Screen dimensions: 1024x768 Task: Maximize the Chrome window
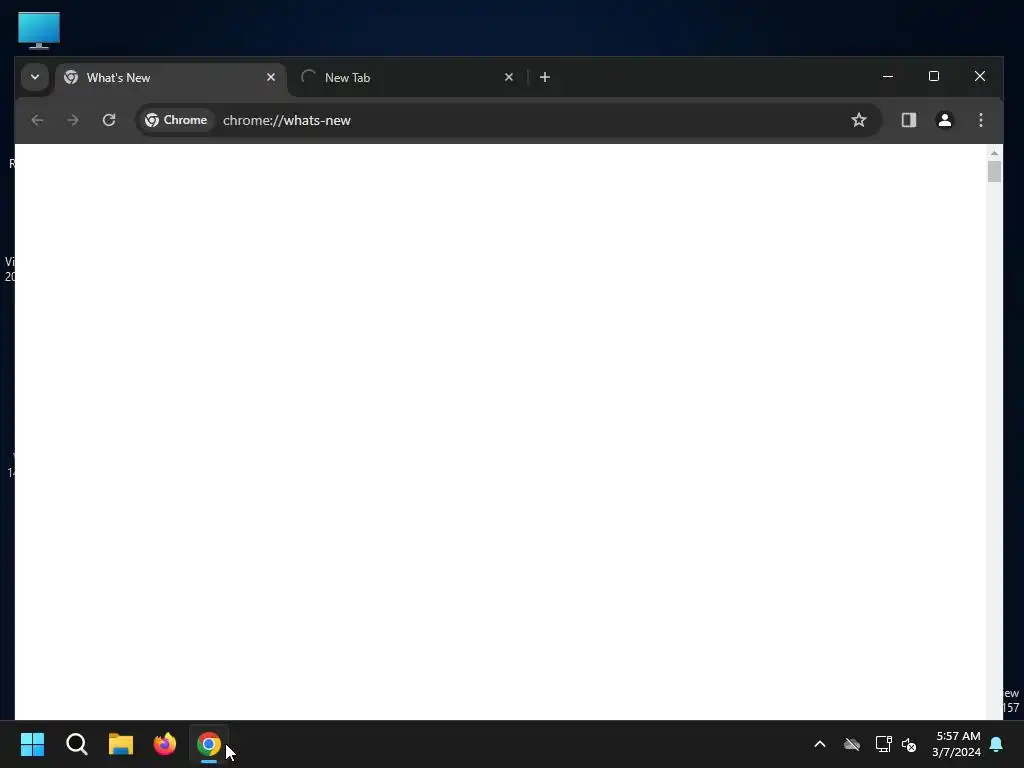tap(934, 76)
